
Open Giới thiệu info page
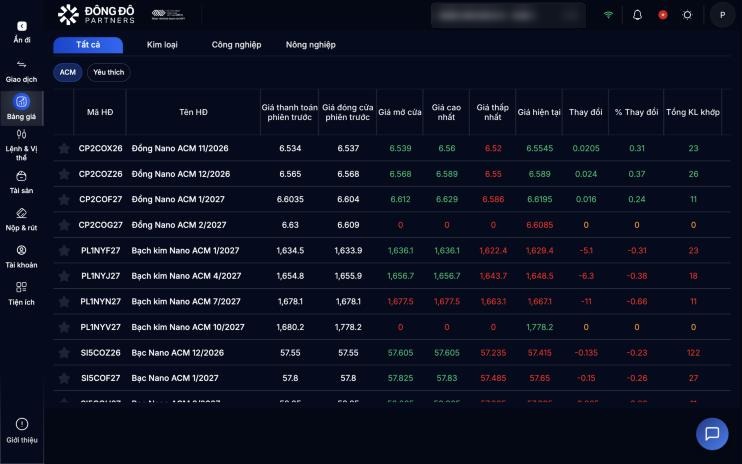pos(22,431)
